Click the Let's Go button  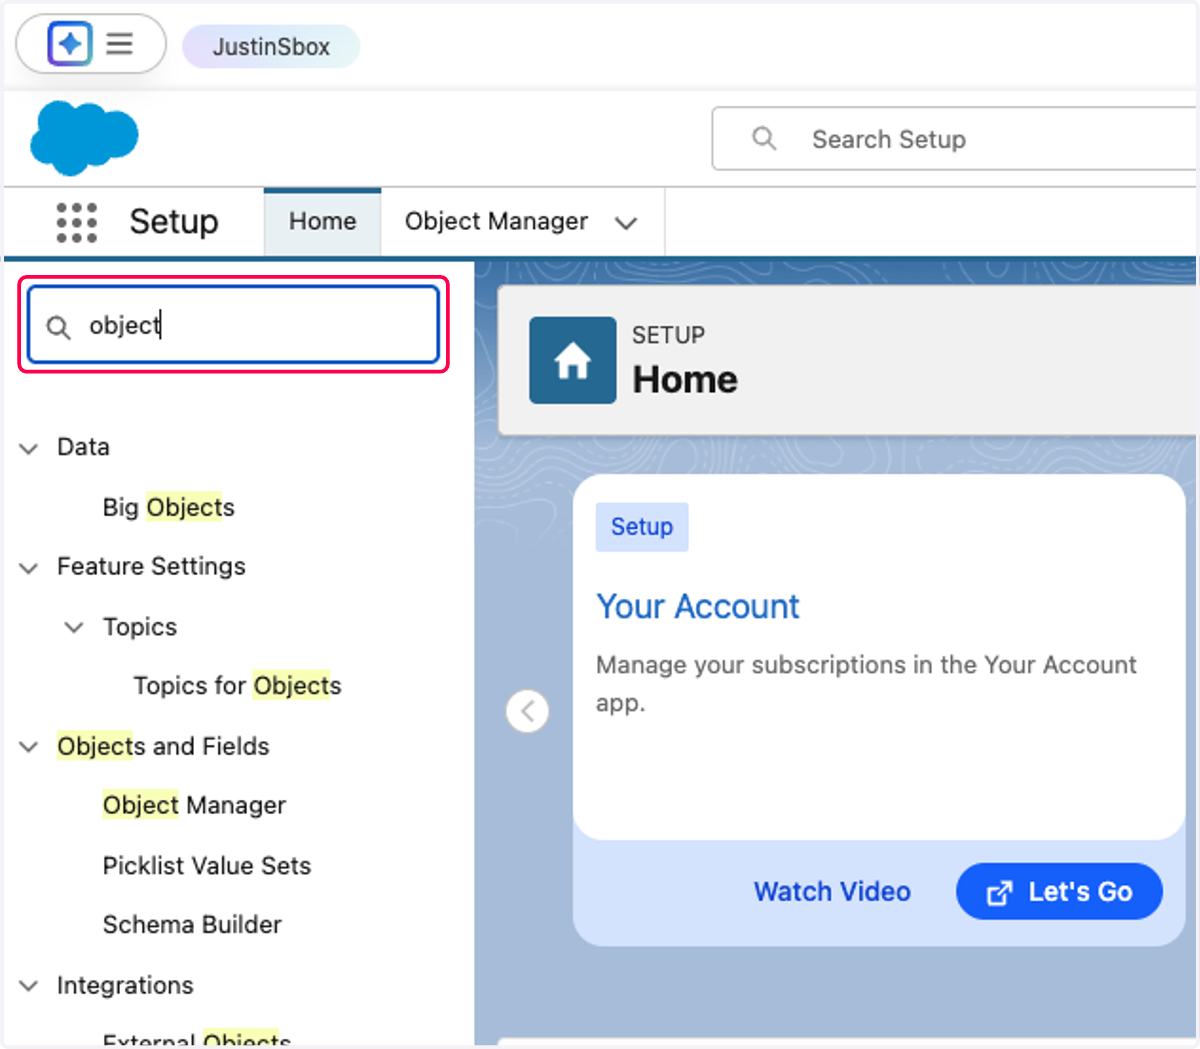[x=1059, y=891]
